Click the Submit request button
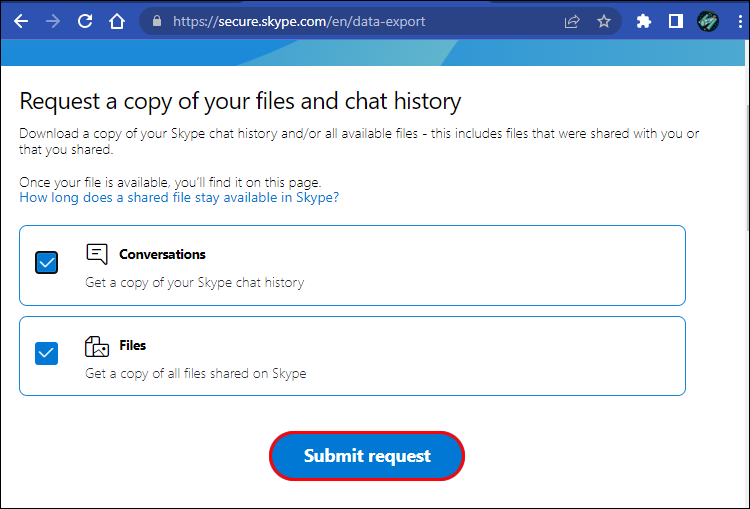This screenshot has width=750, height=509. pos(367,456)
